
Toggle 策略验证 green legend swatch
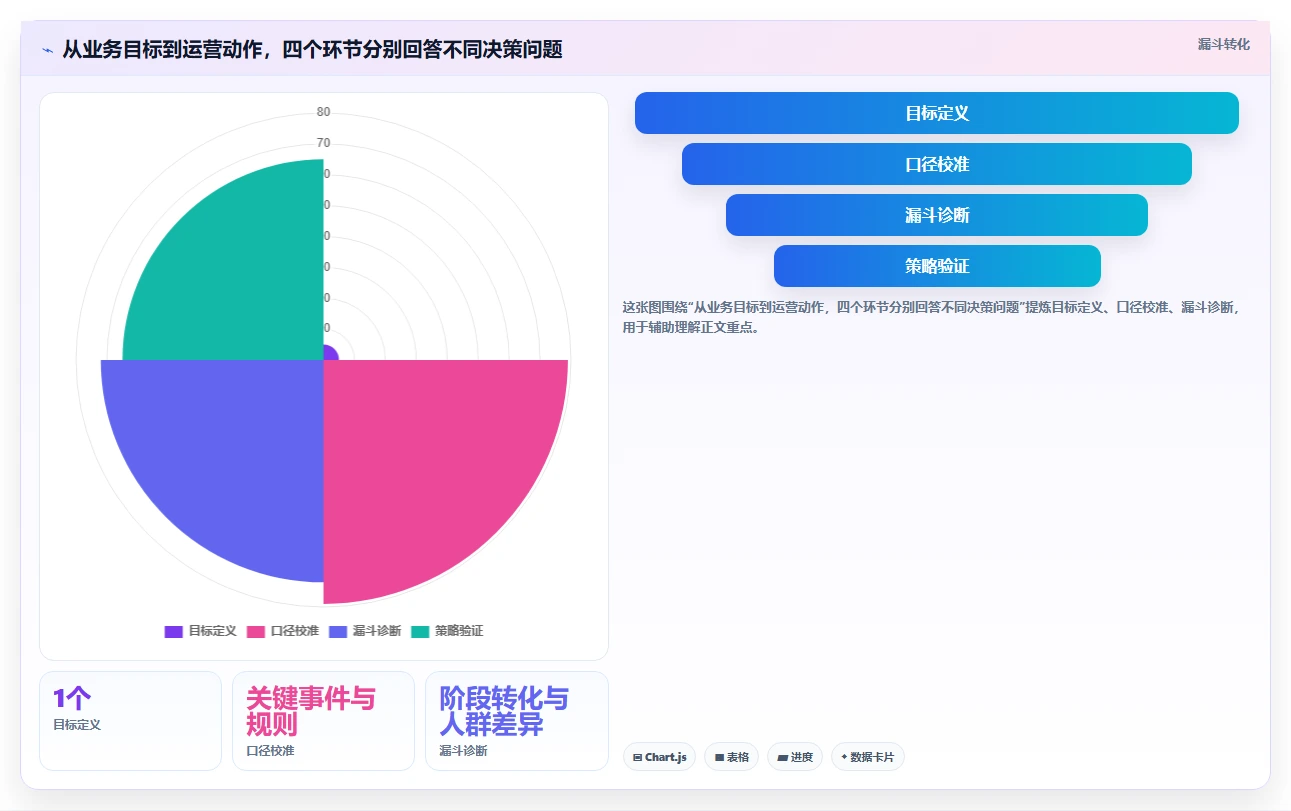point(419,631)
